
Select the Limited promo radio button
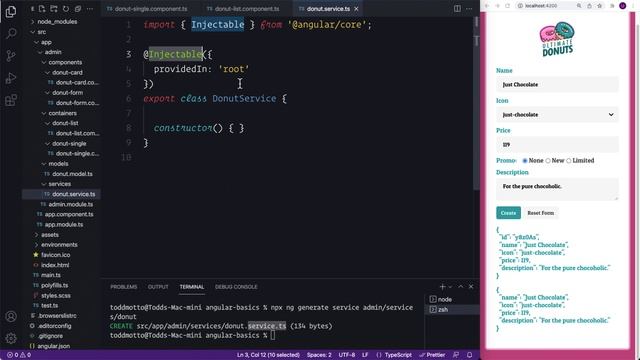point(569,161)
